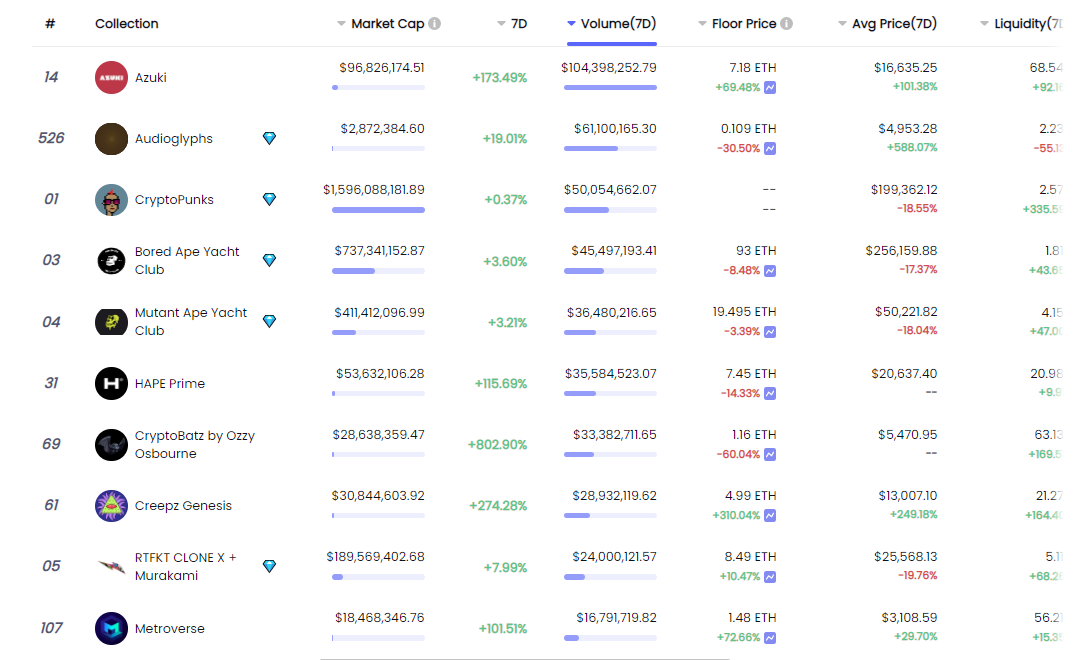Open the Azuki collection logo
Image resolution: width=1079 pixels, height=660 pixels.
(x=111, y=77)
